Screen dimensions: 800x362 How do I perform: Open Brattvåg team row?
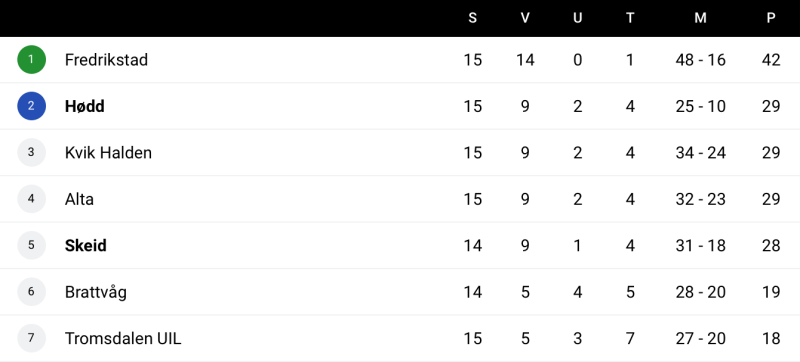click(400, 292)
